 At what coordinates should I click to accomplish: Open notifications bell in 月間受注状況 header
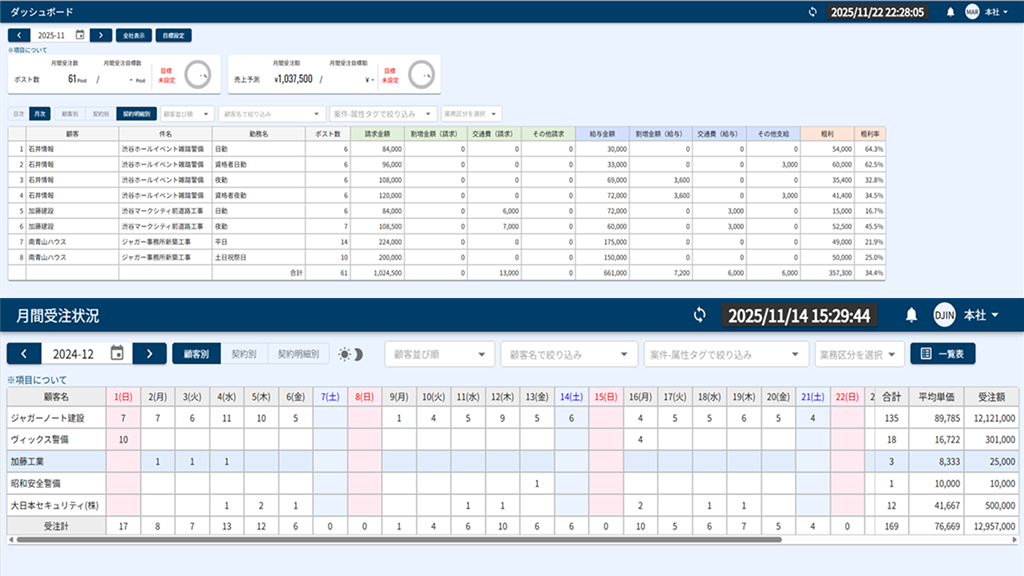[911, 315]
